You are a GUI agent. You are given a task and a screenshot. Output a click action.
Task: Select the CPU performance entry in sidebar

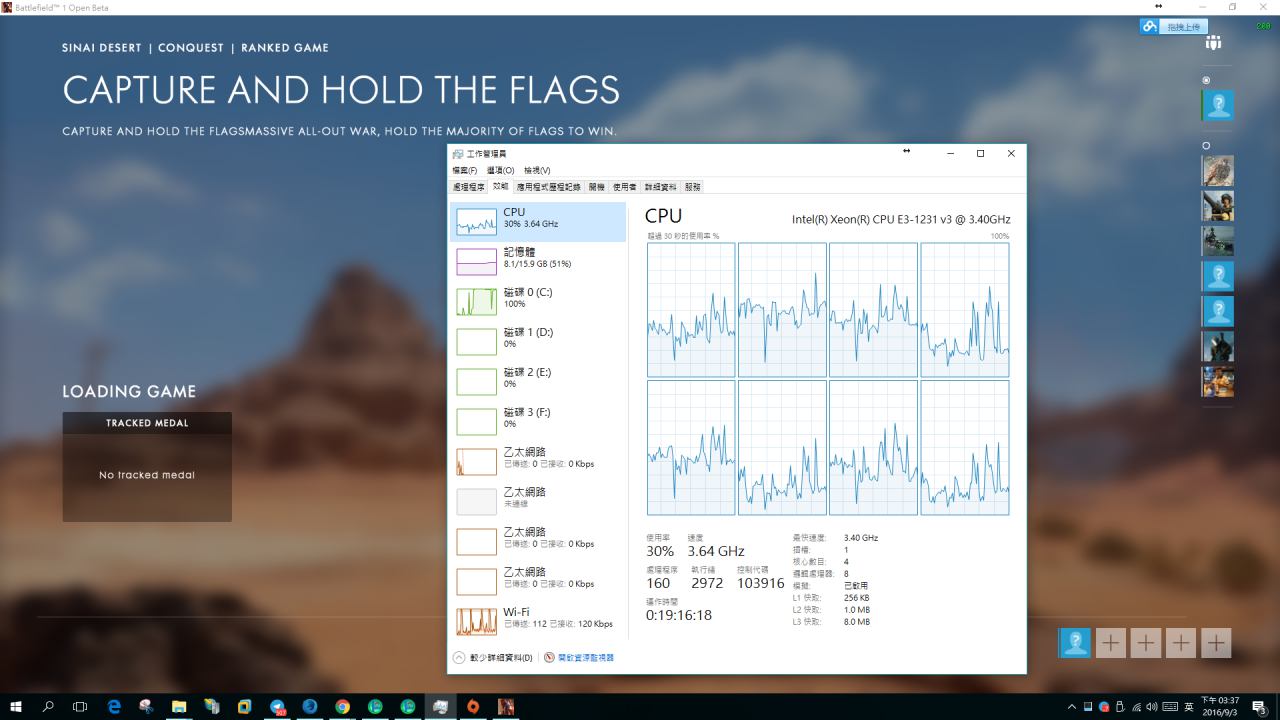[538, 222]
